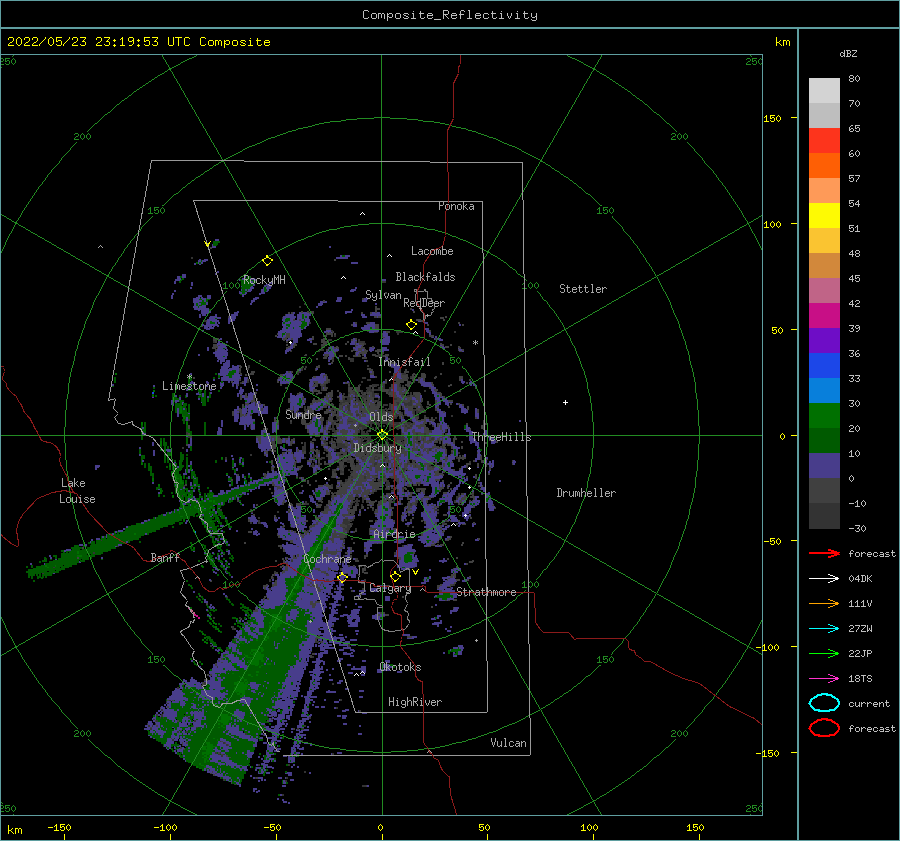Click the Innisfail label on map

pyautogui.click(x=404, y=362)
